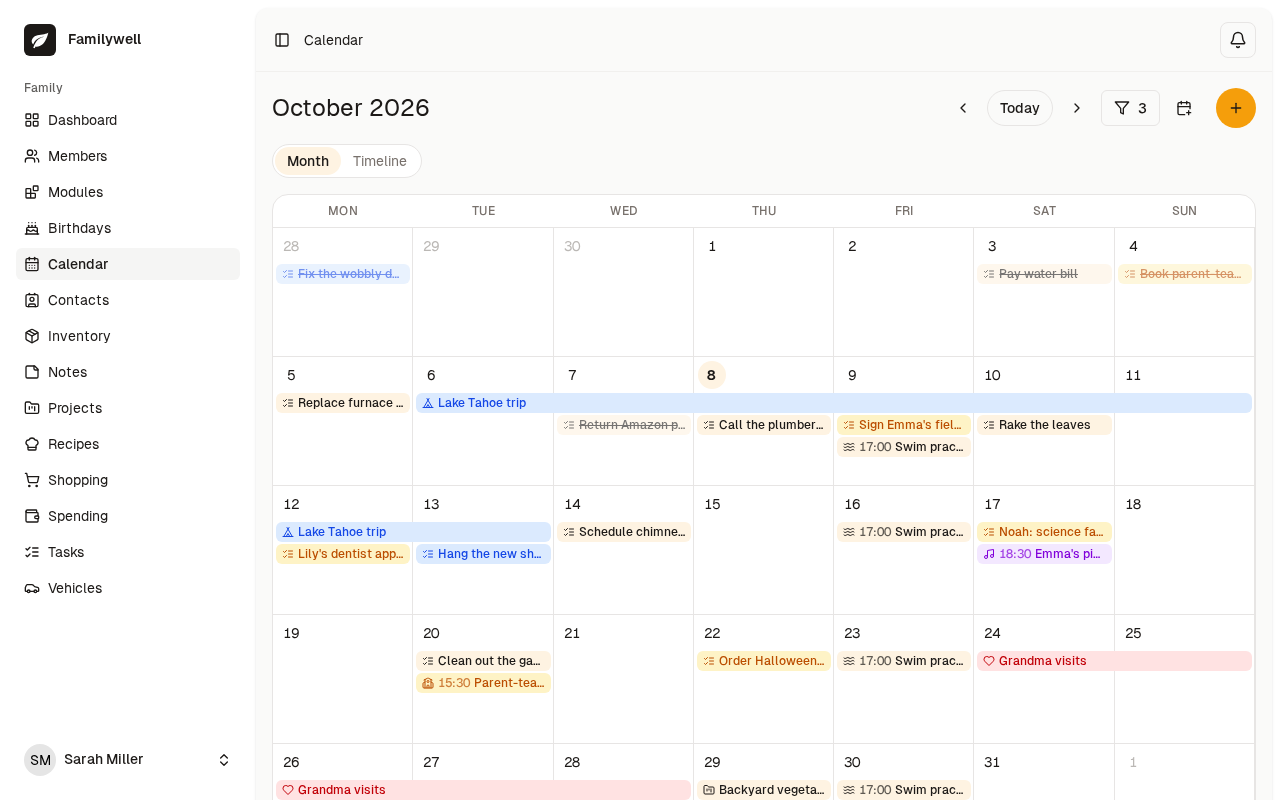Viewport: 1280px width, 800px height.
Task: Open Swim practice event on October 9
Action: [x=904, y=447]
